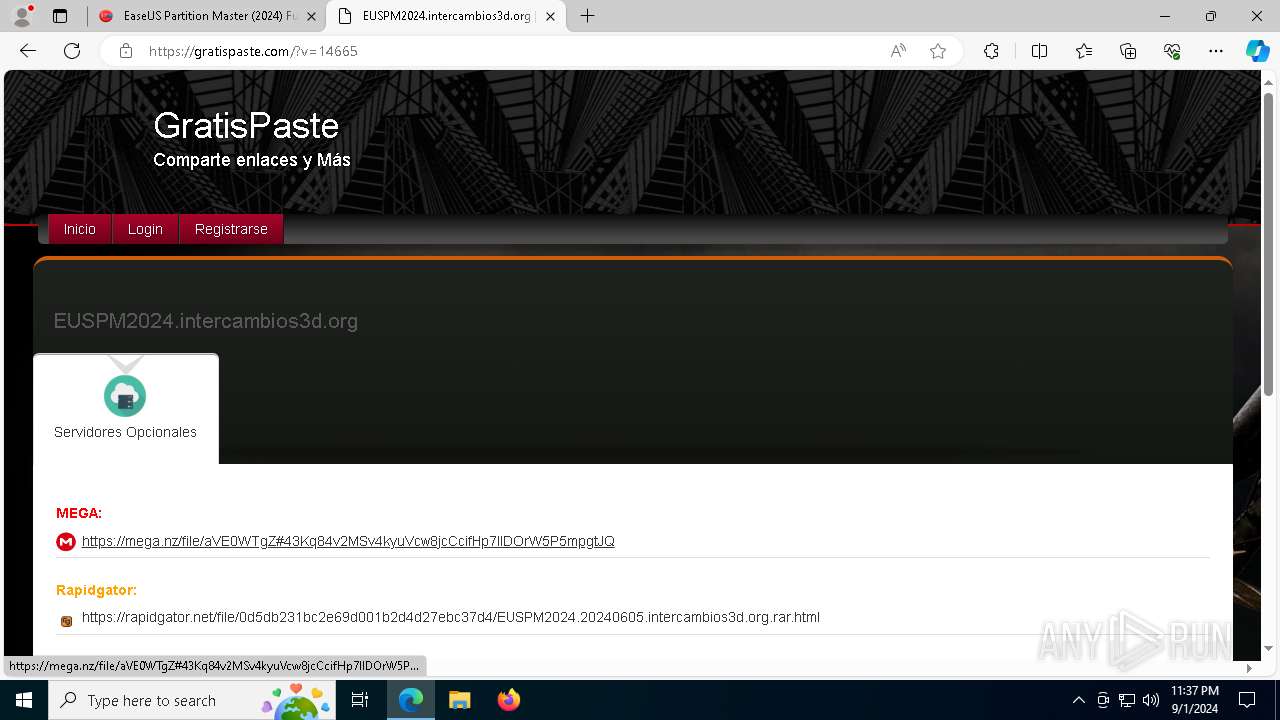Open the notification center icon
The width and height of the screenshot is (1280, 720).
pyautogui.click(x=1247, y=700)
